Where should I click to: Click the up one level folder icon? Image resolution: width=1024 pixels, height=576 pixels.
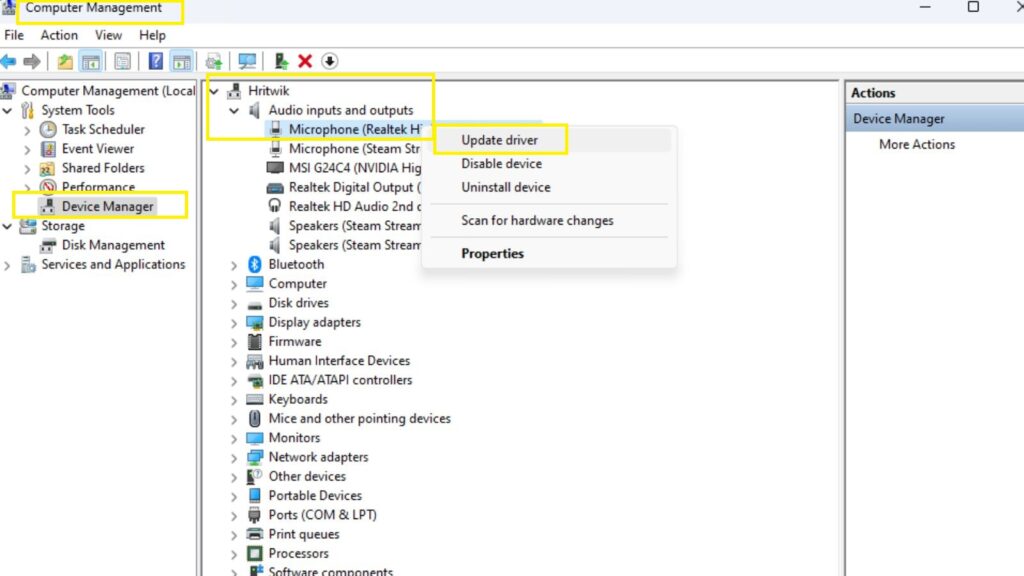tap(65, 61)
